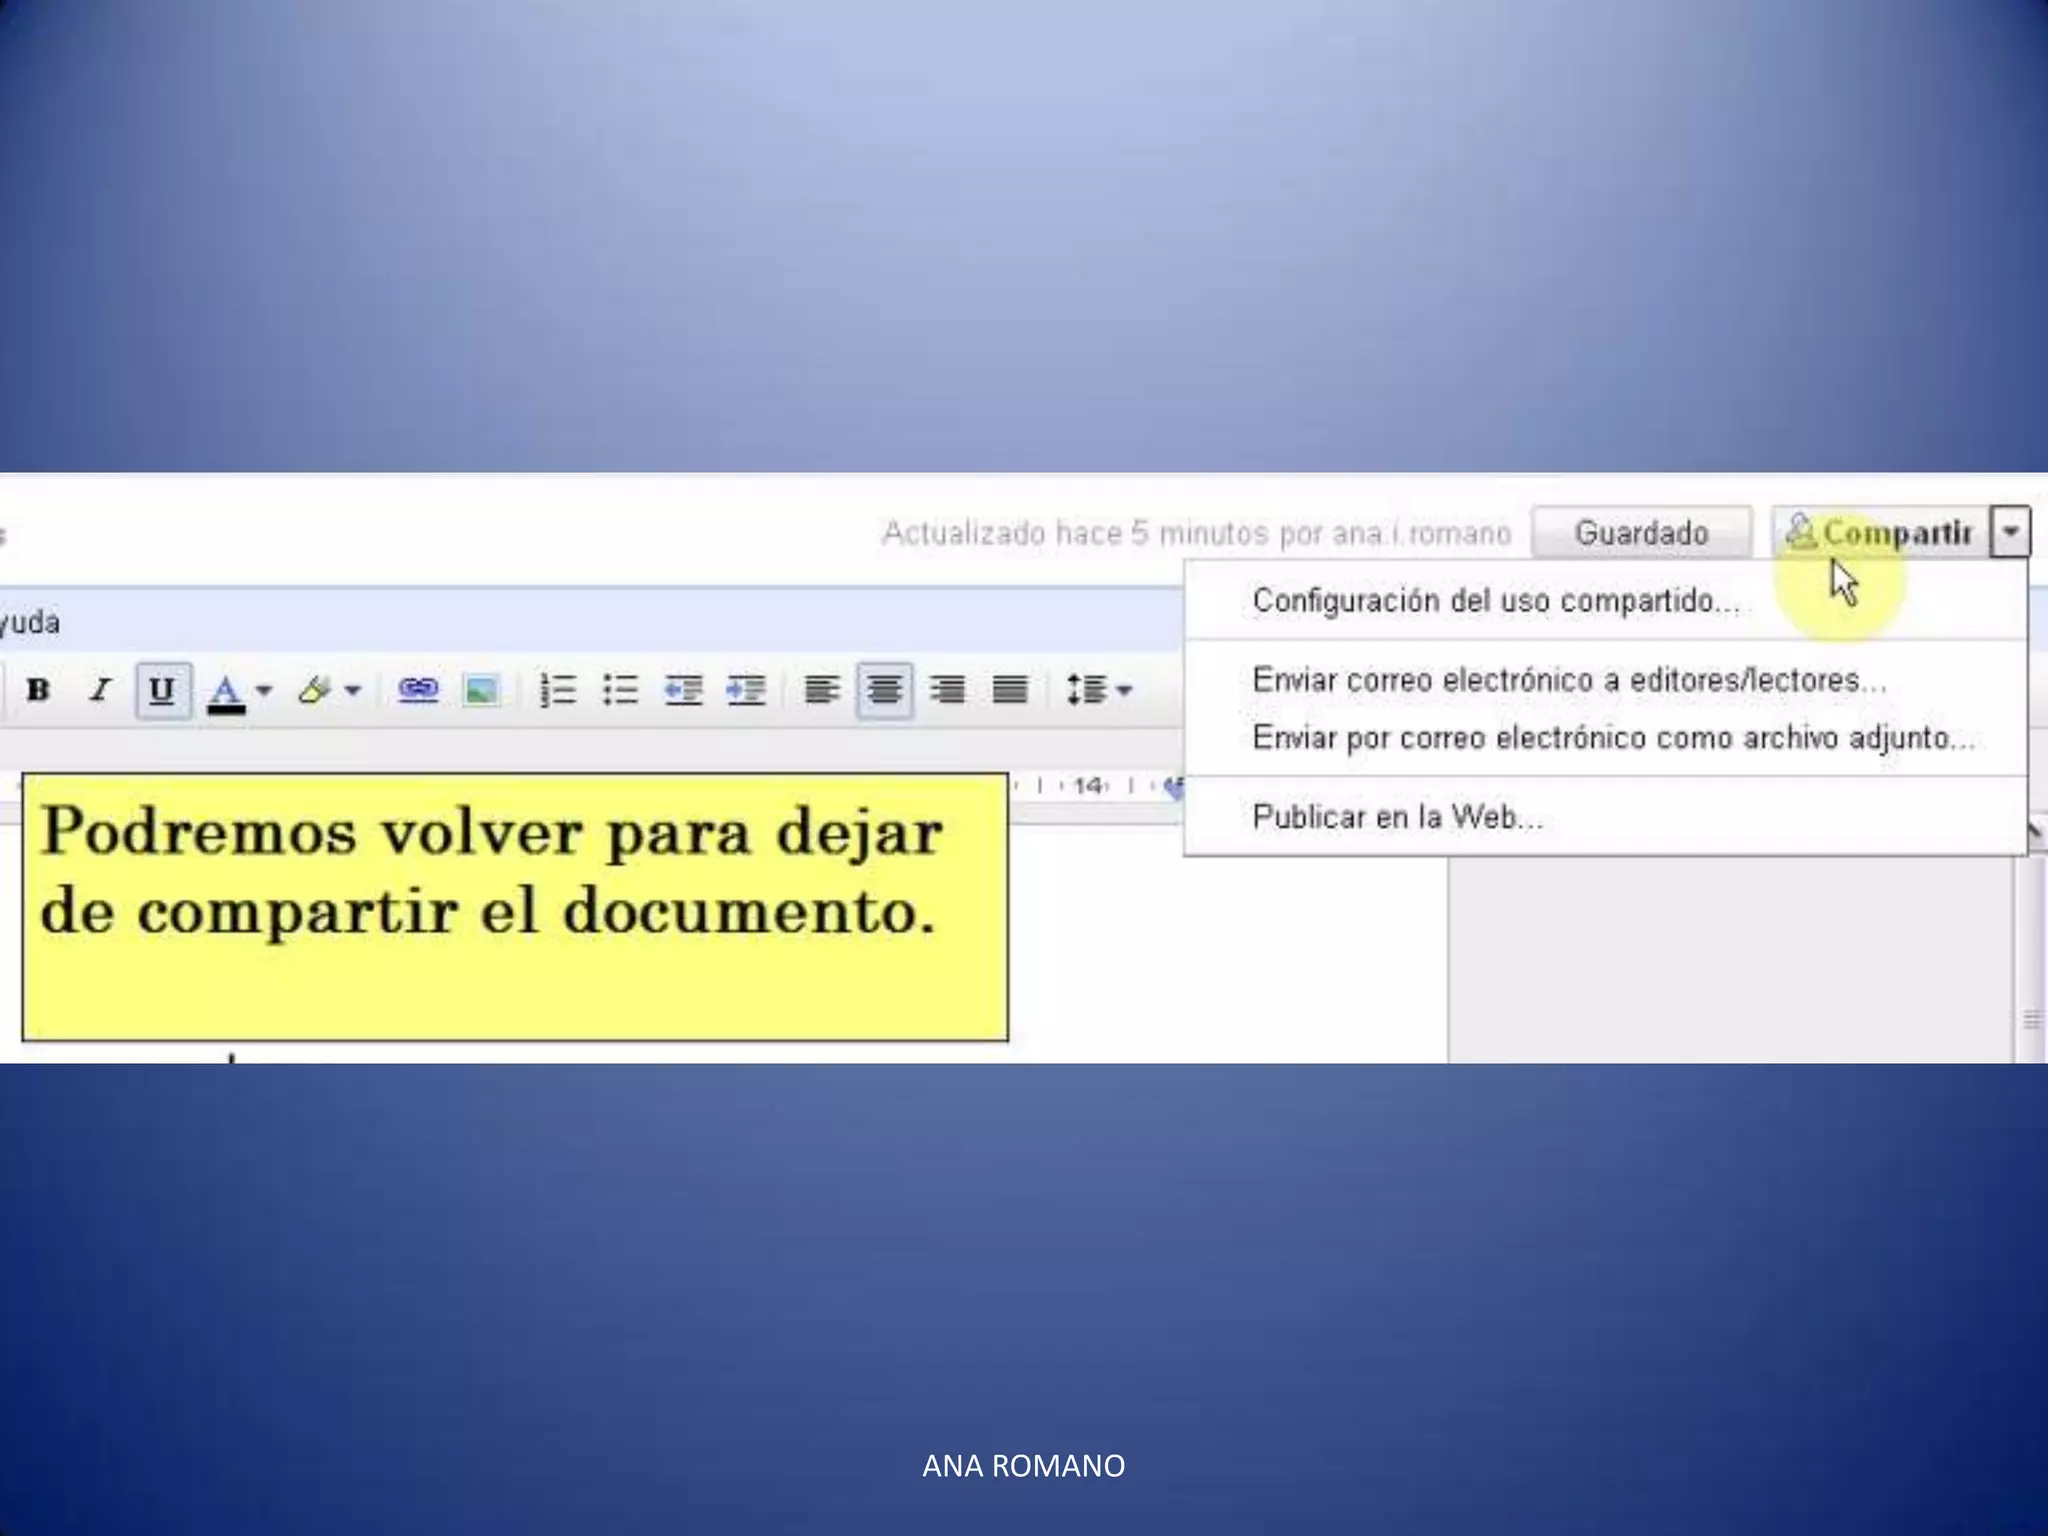Click the insert image icon
This screenshot has width=2048, height=1536.
tap(481, 690)
